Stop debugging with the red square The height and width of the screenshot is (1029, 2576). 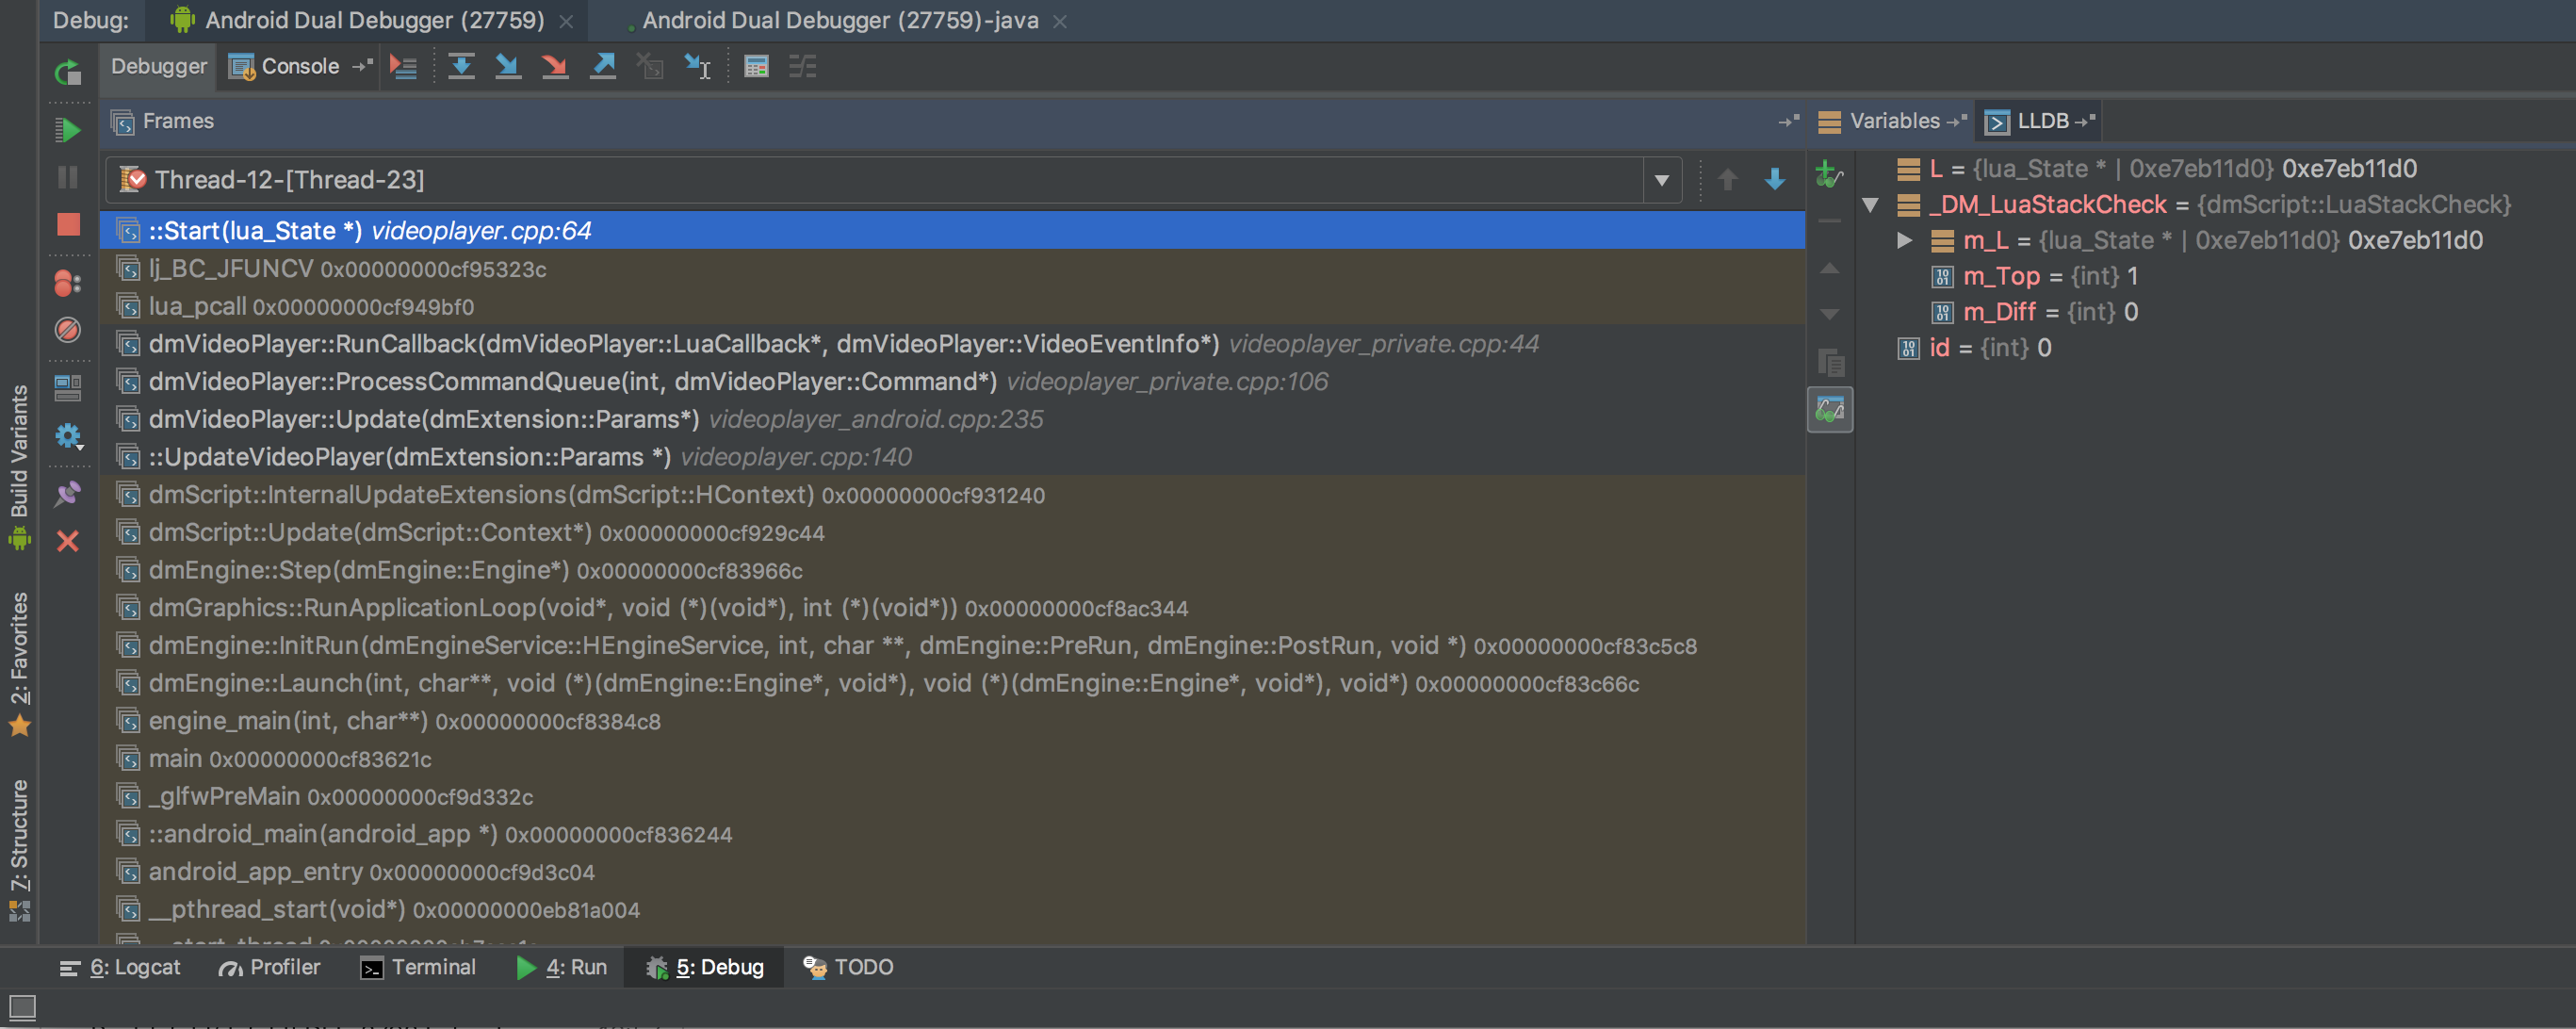(x=68, y=224)
